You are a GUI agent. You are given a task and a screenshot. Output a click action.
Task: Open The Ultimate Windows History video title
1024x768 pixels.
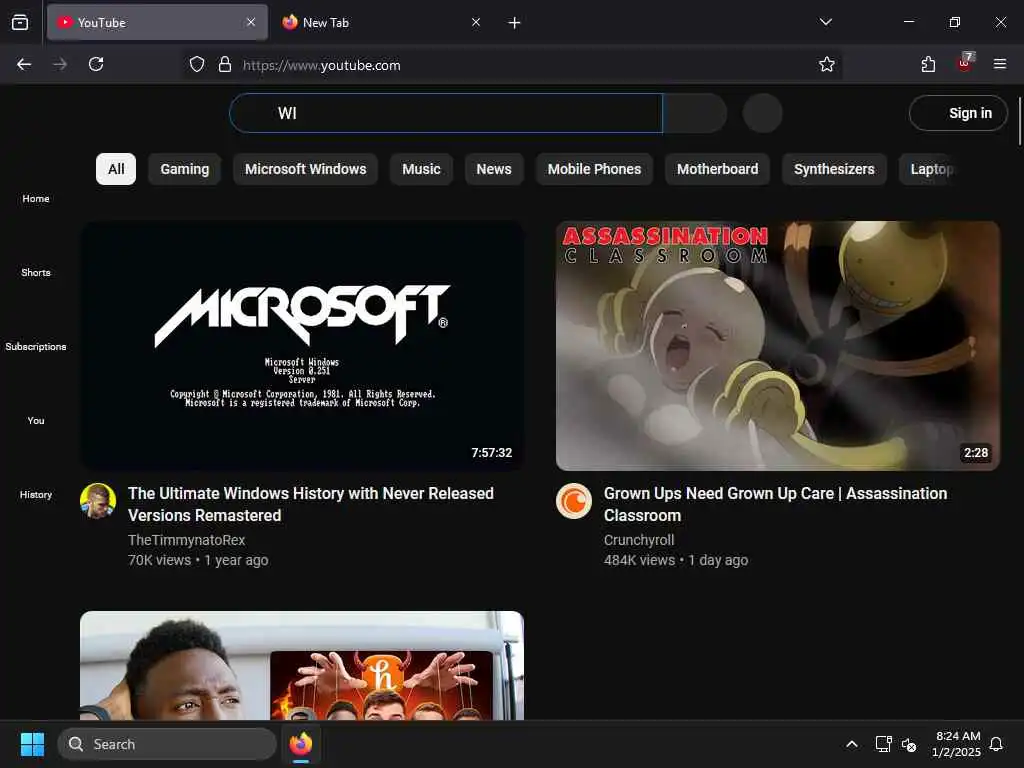click(311, 504)
